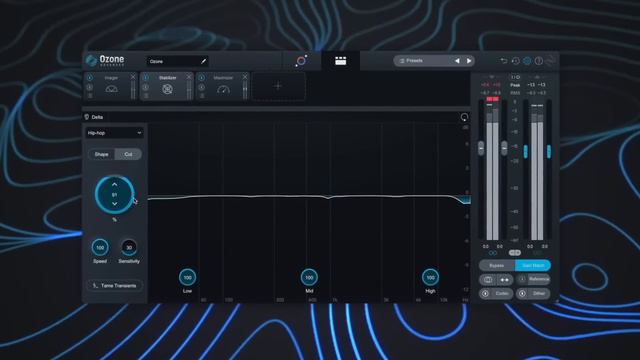Click the Undo arrow icon

pyautogui.click(x=504, y=61)
